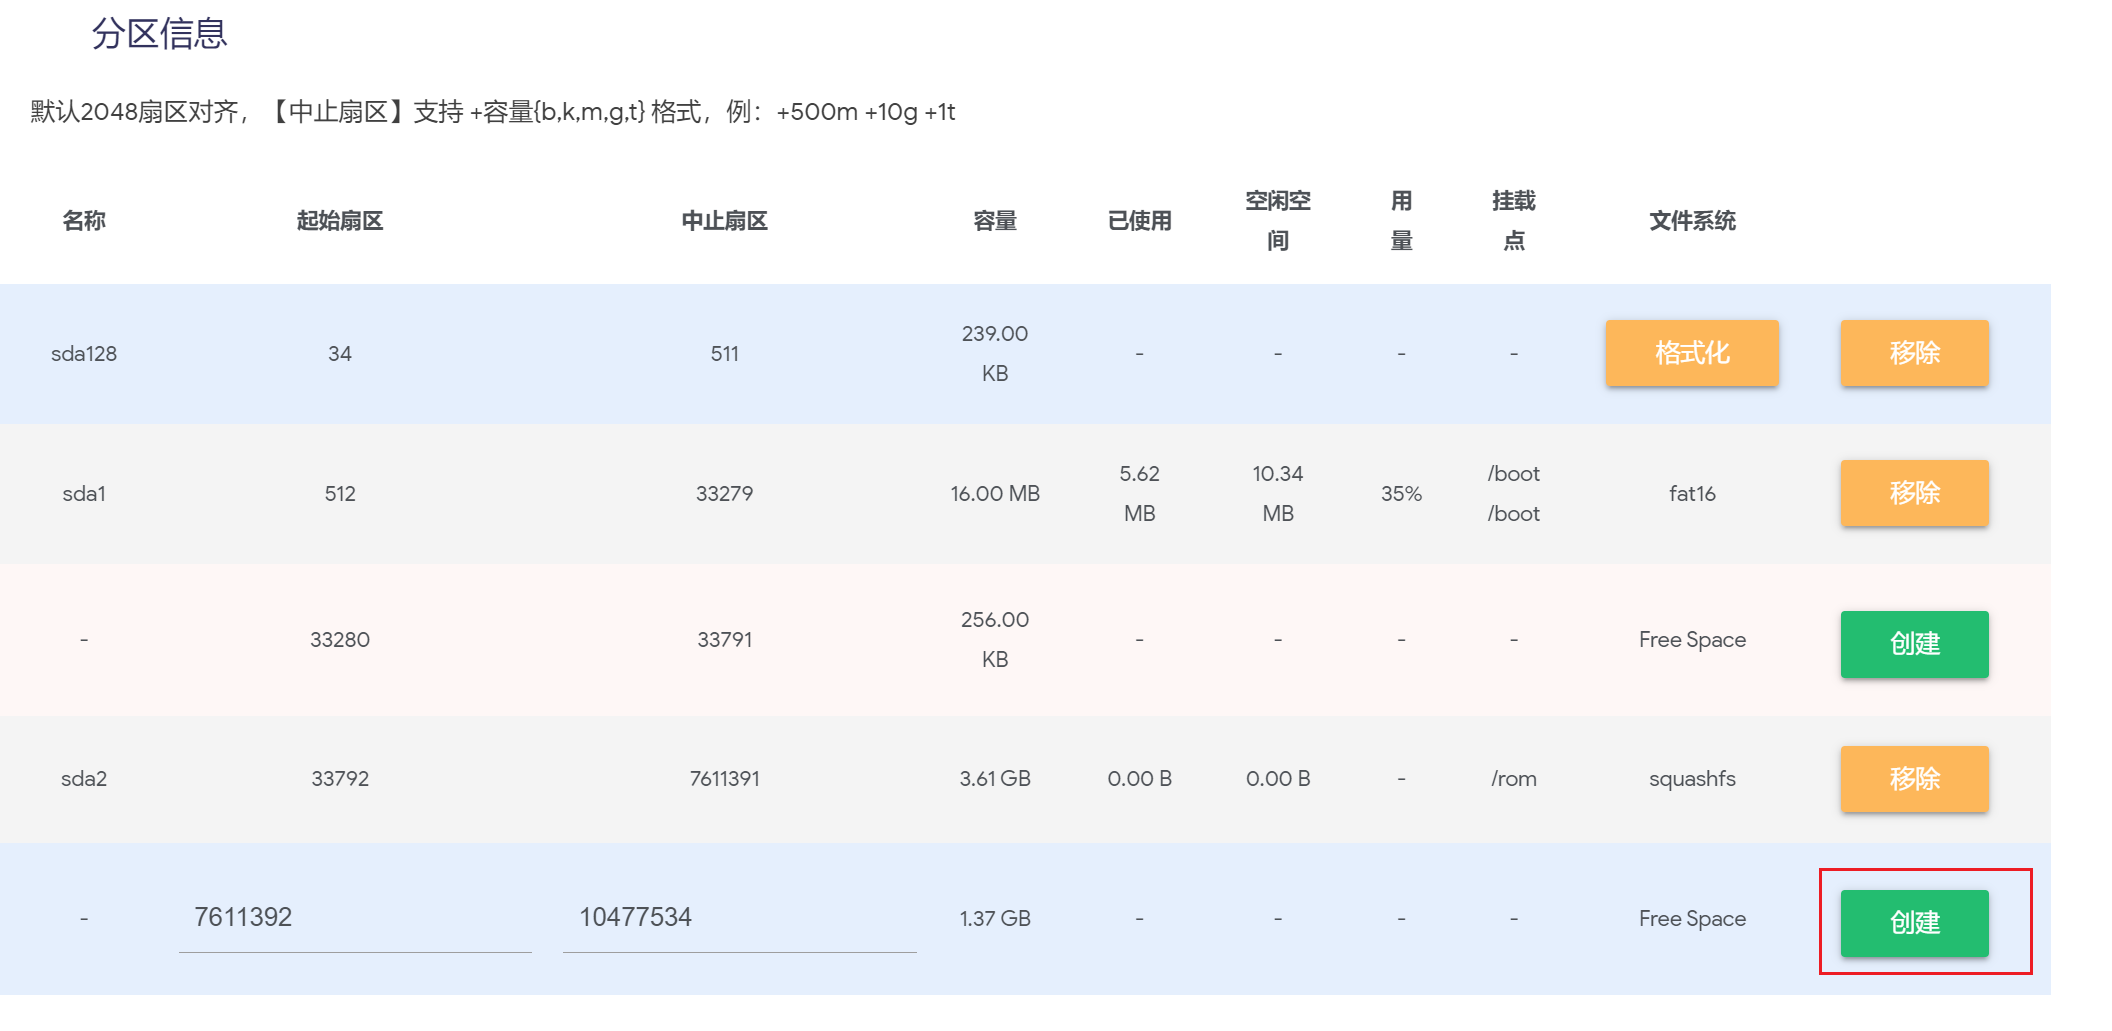Select the /rom mount point cell

[1513, 779]
